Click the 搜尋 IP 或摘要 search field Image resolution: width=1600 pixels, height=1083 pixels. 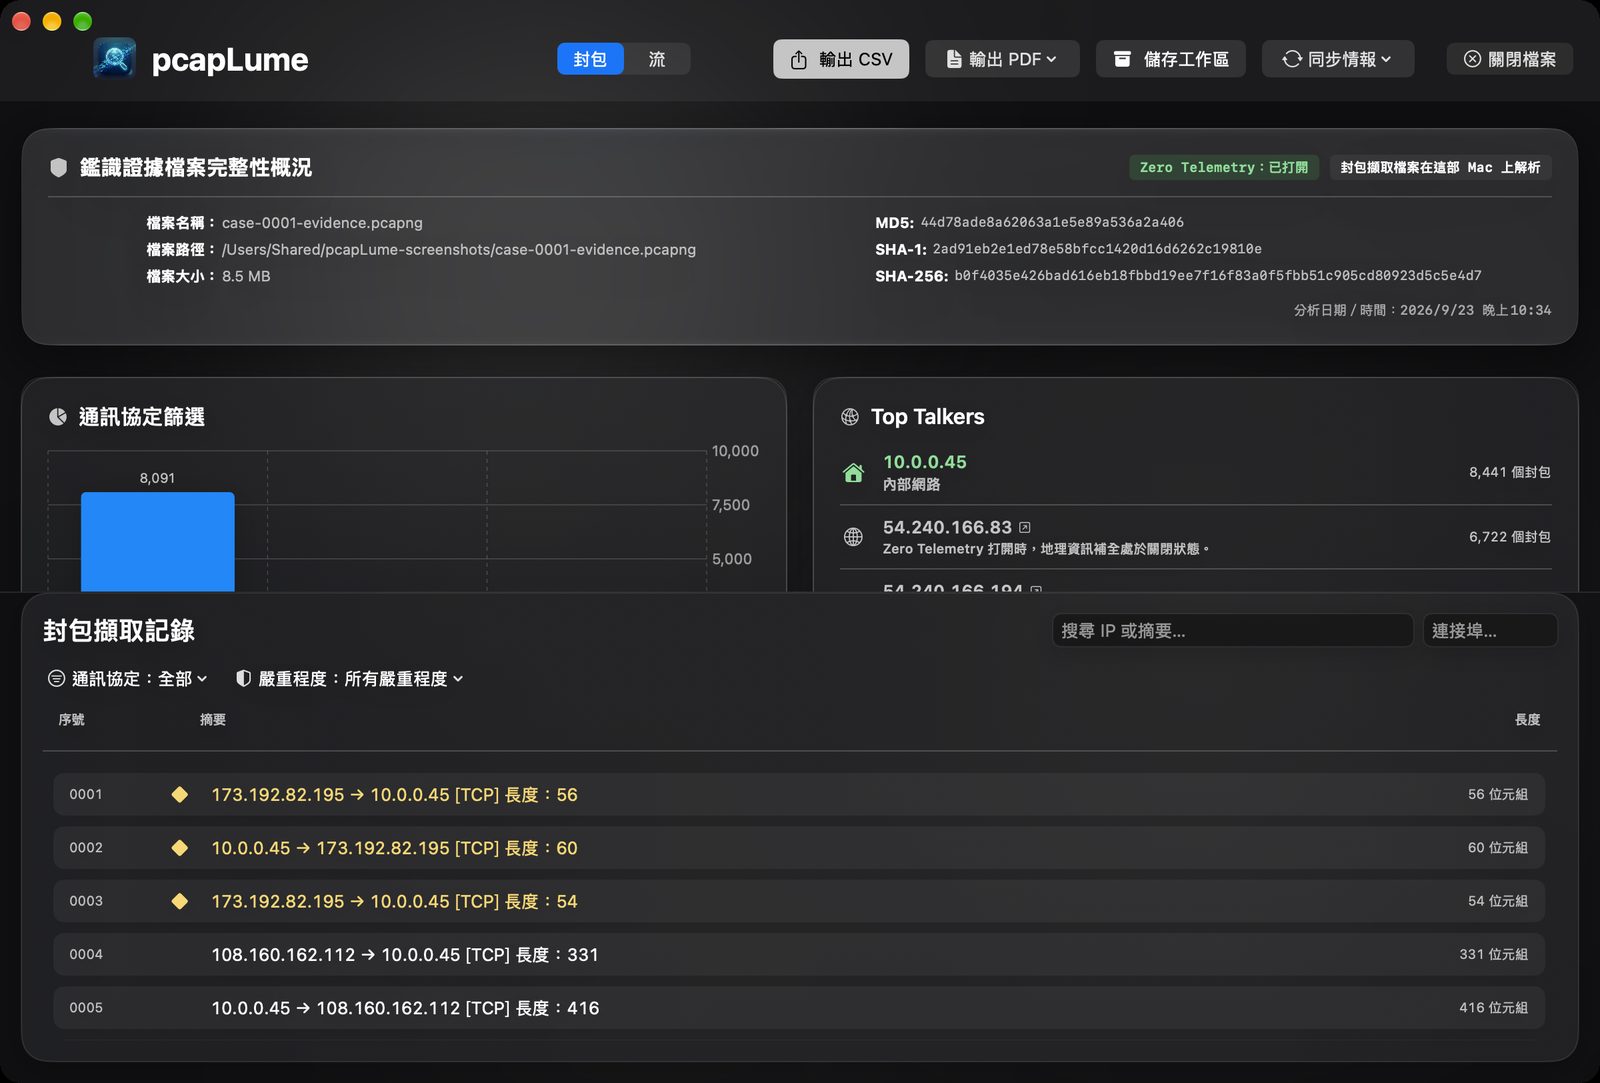point(1232,630)
